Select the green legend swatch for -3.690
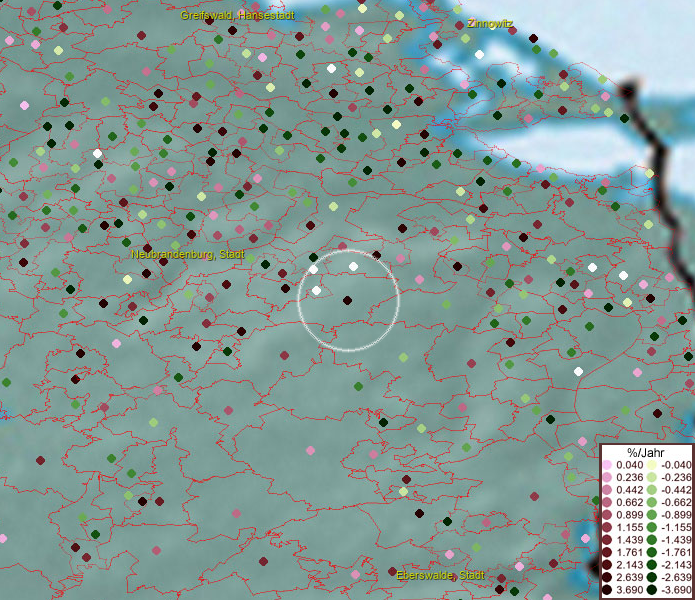This screenshot has width=695, height=600. pyautogui.click(x=652, y=590)
